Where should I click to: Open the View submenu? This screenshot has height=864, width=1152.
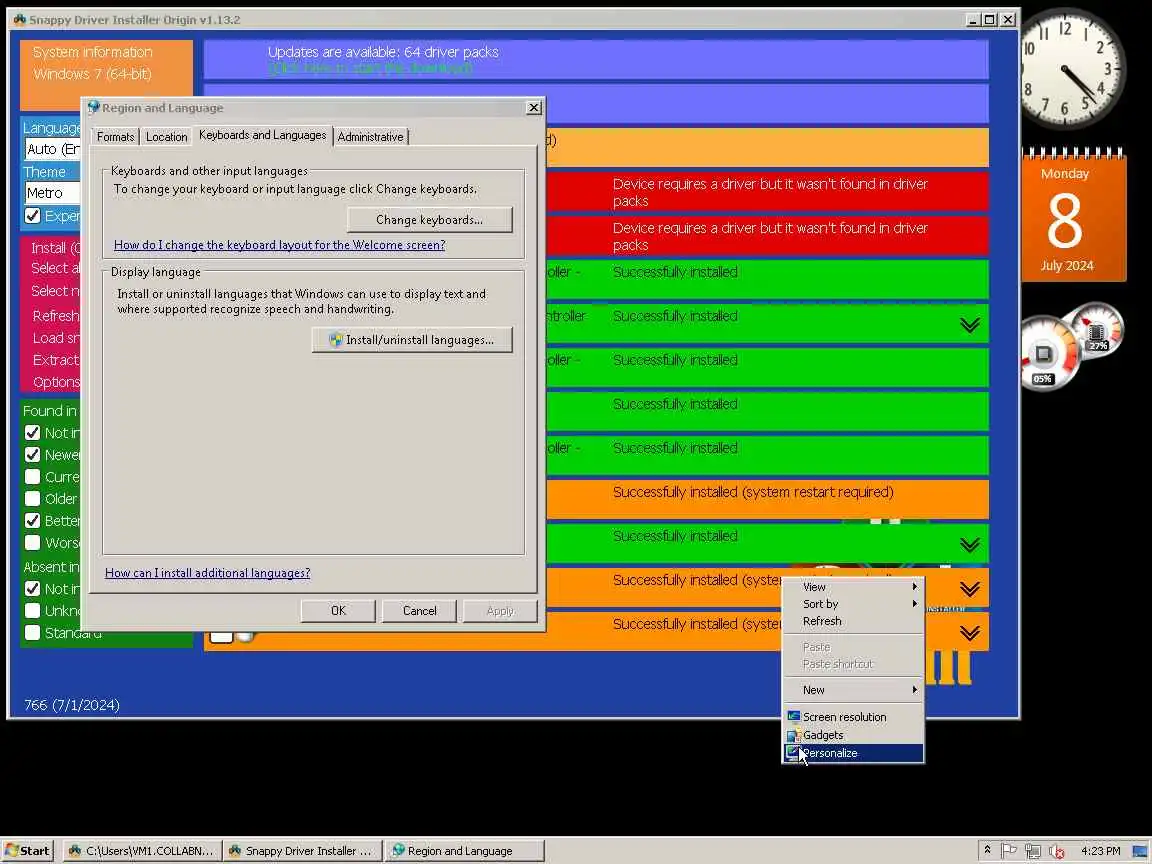[x=852, y=586]
